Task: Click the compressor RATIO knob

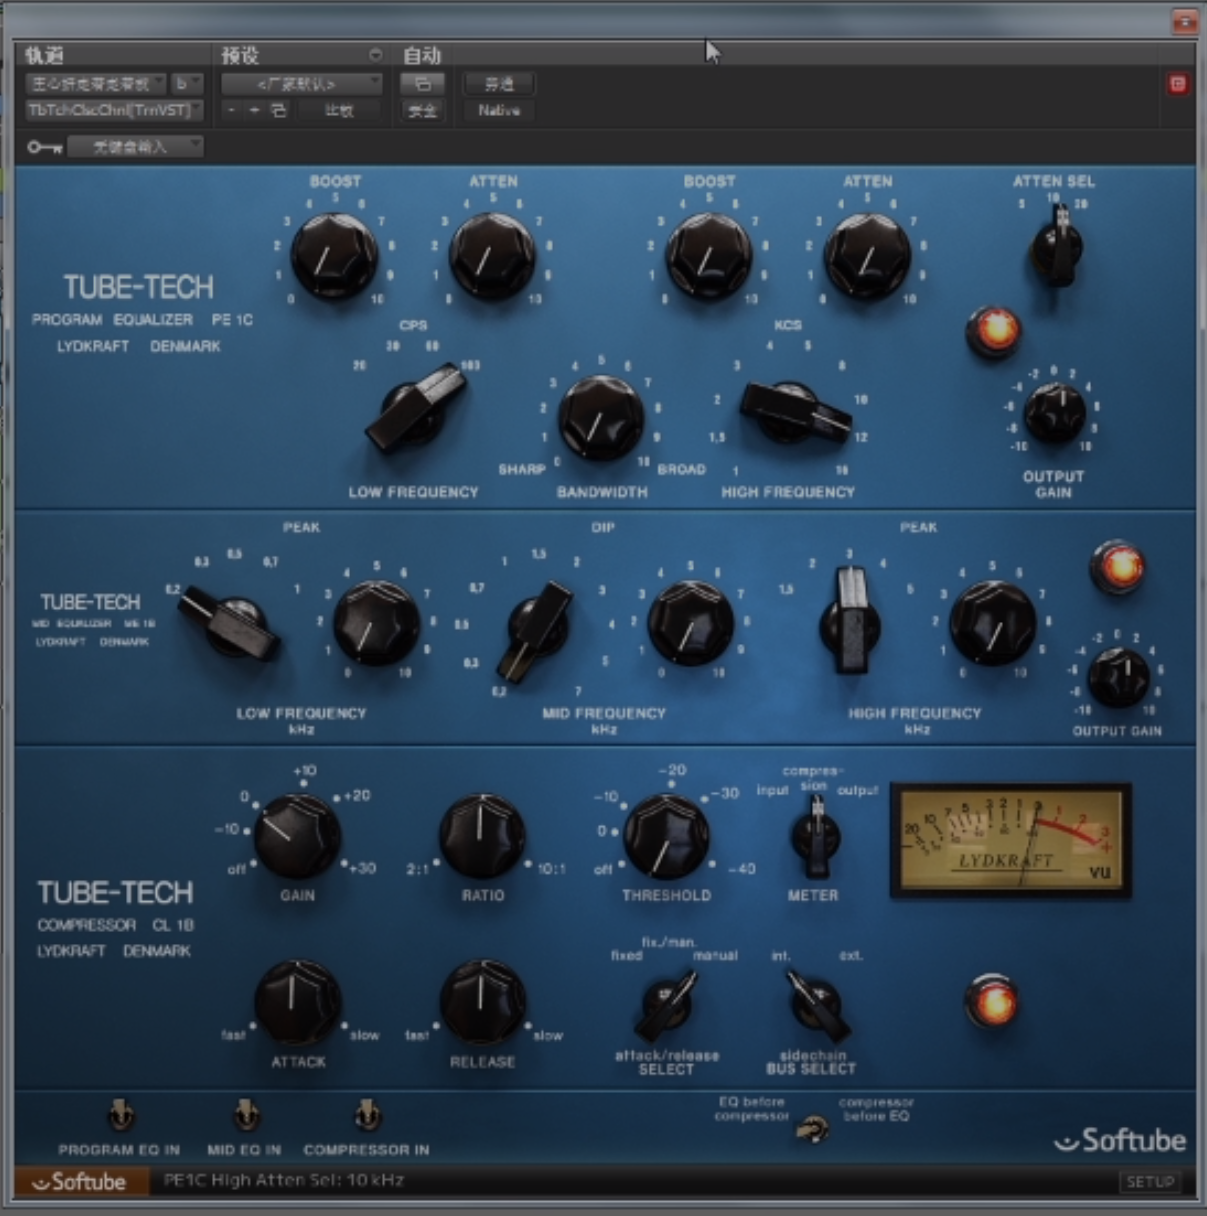Action: [x=482, y=836]
